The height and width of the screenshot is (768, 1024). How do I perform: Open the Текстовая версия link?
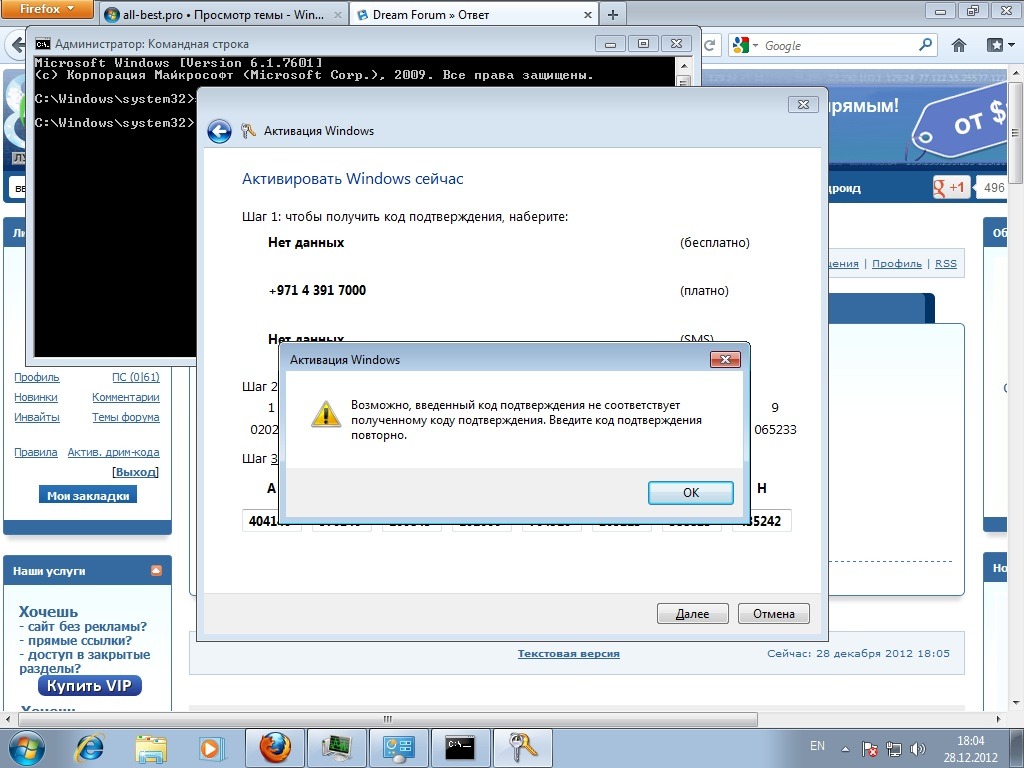(x=569, y=653)
